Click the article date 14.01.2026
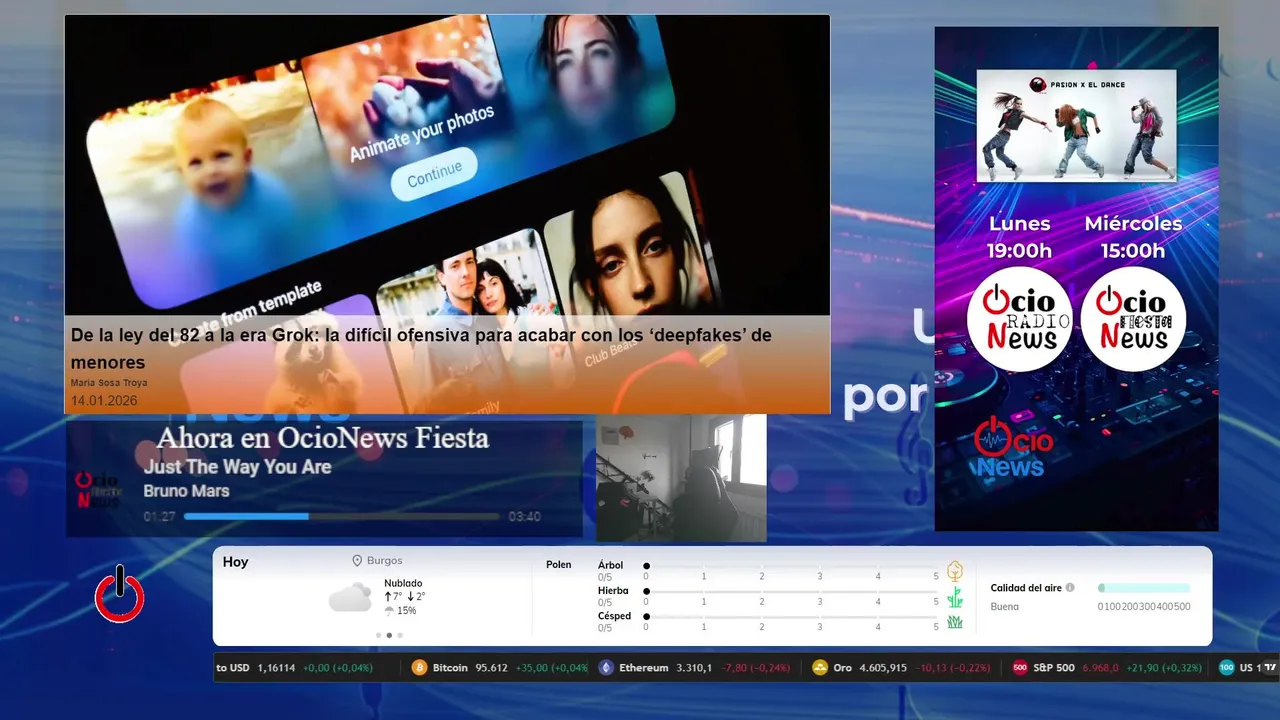This screenshot has height=720, width=1280. (x=104, y=401)
